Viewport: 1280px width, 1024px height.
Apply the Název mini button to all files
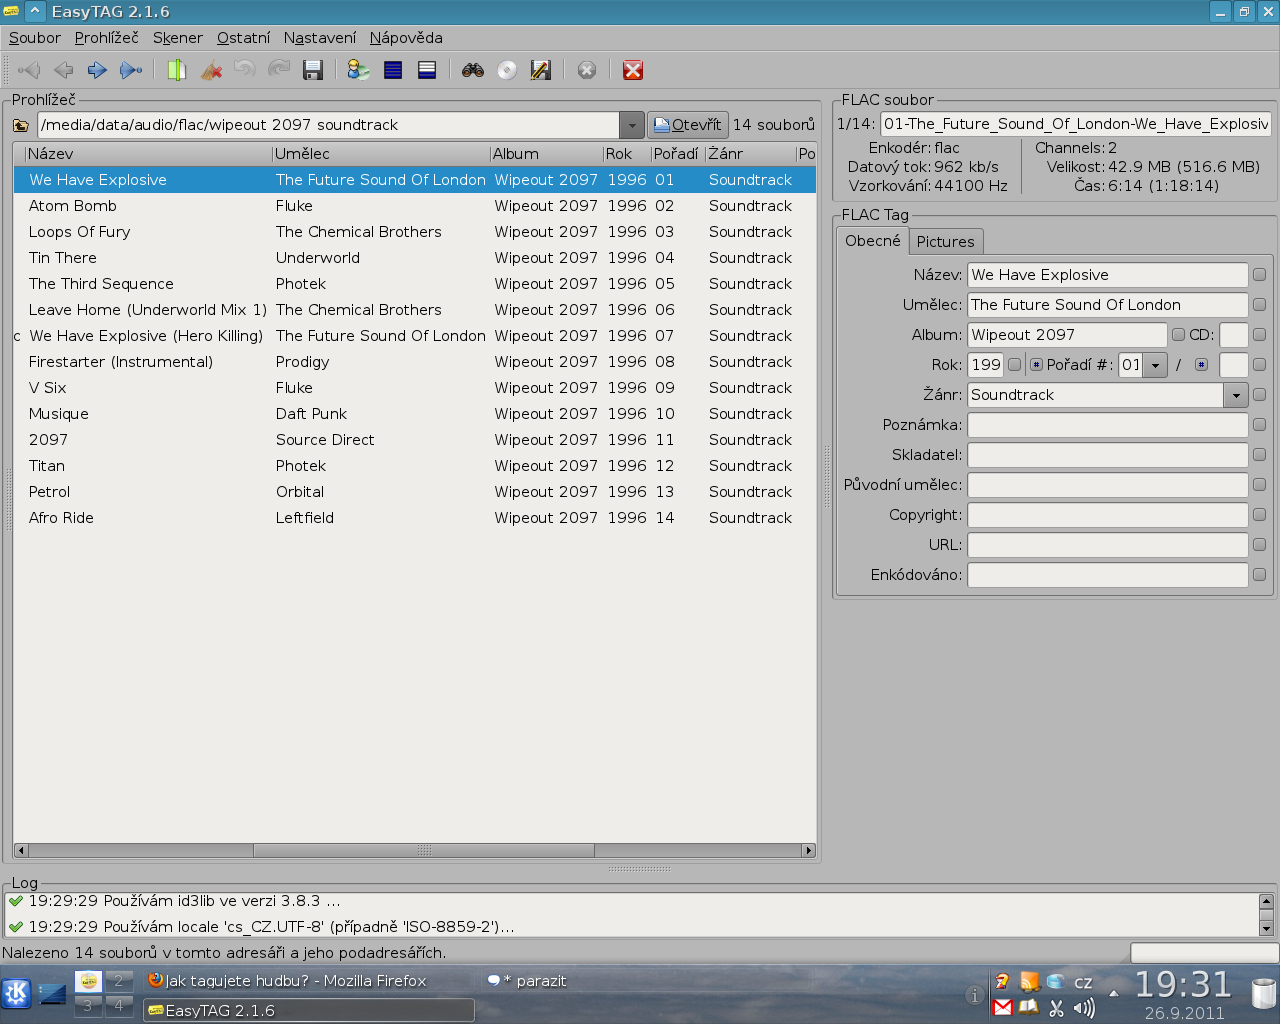click(1259, 275)
